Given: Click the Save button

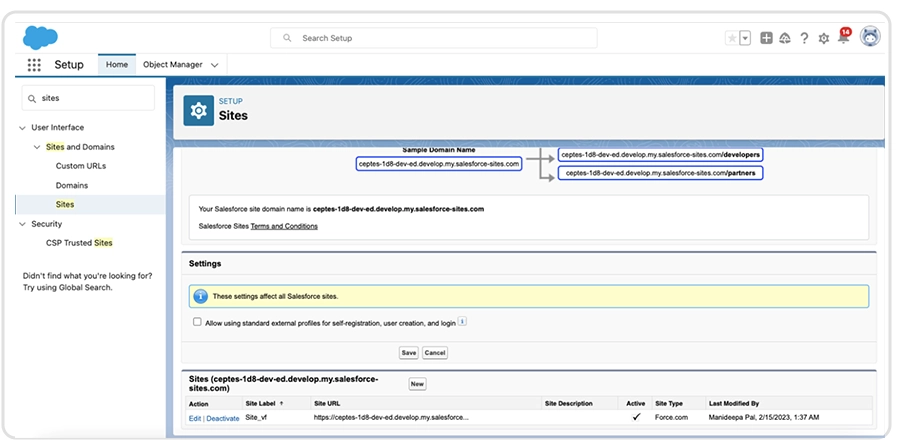Looking at the screenshot, I should click(408, 353).
